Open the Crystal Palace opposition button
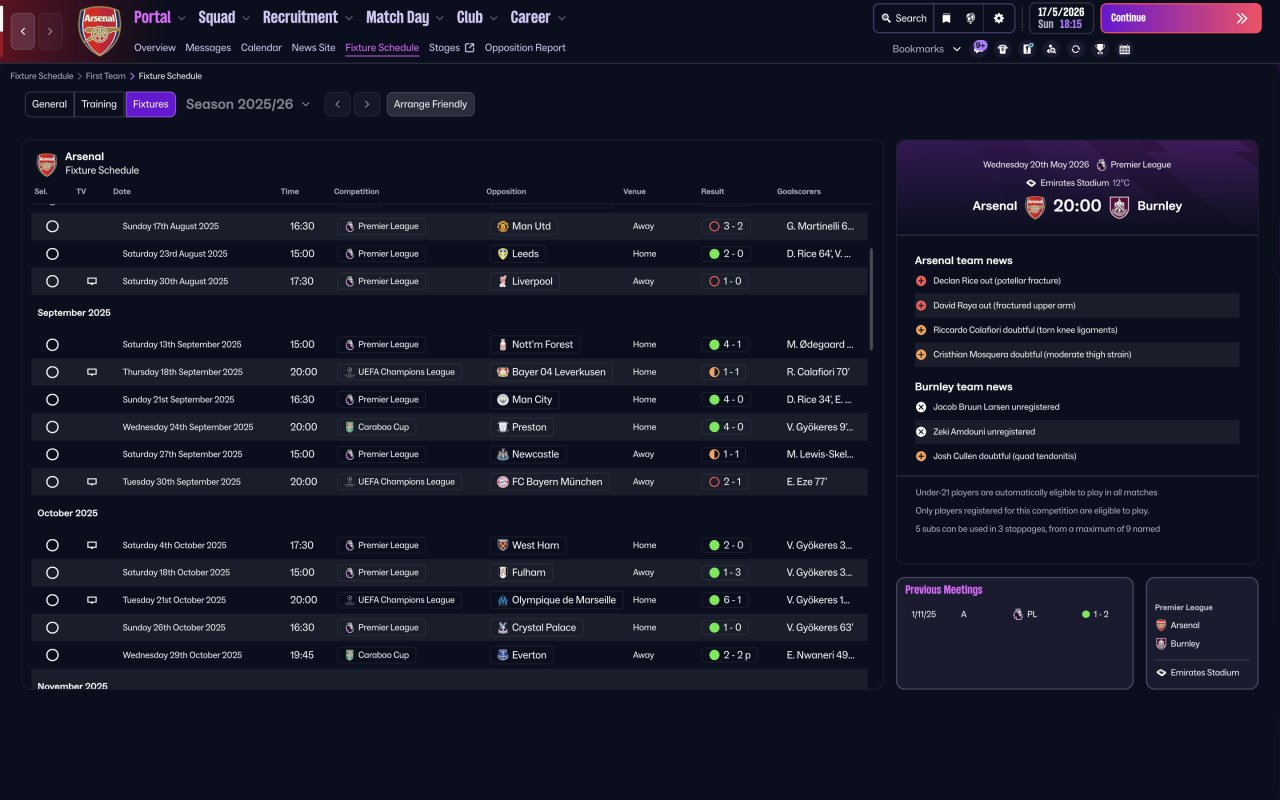This screenshot has width=1280, height=800. point(538,628)
